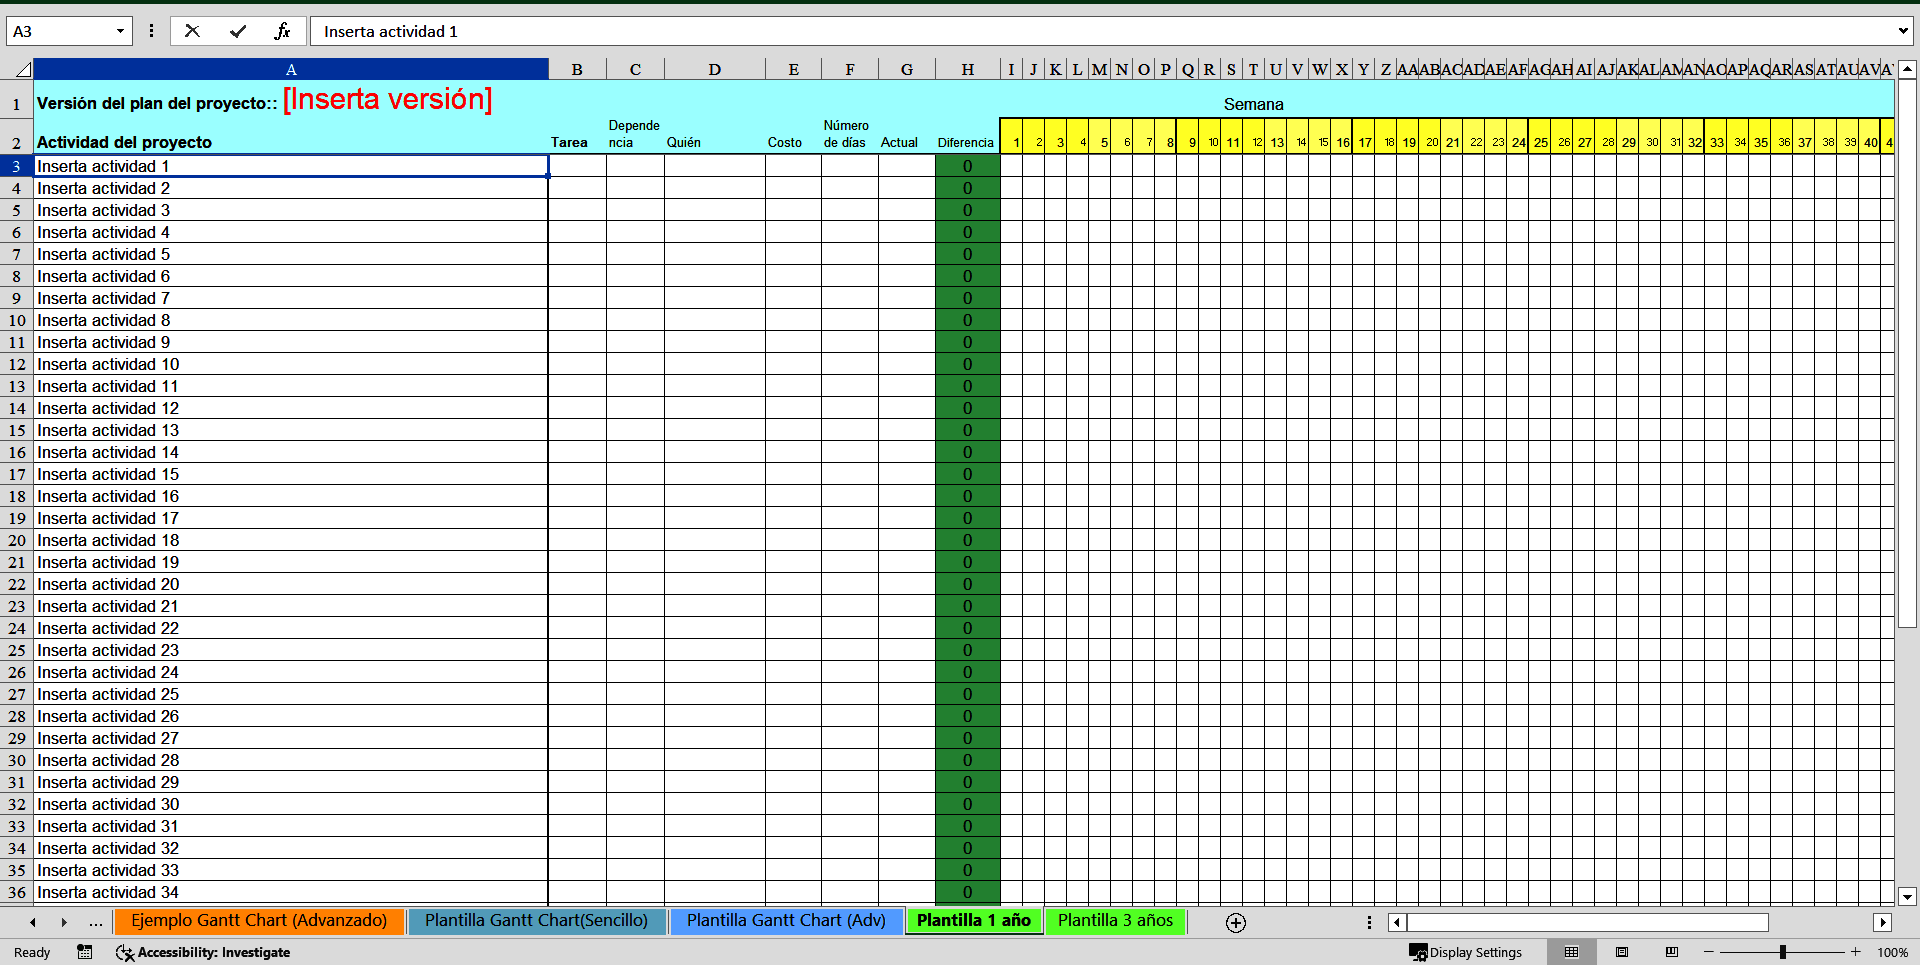
Task: Click the Tarea header cell
Action: click(577, 136)
